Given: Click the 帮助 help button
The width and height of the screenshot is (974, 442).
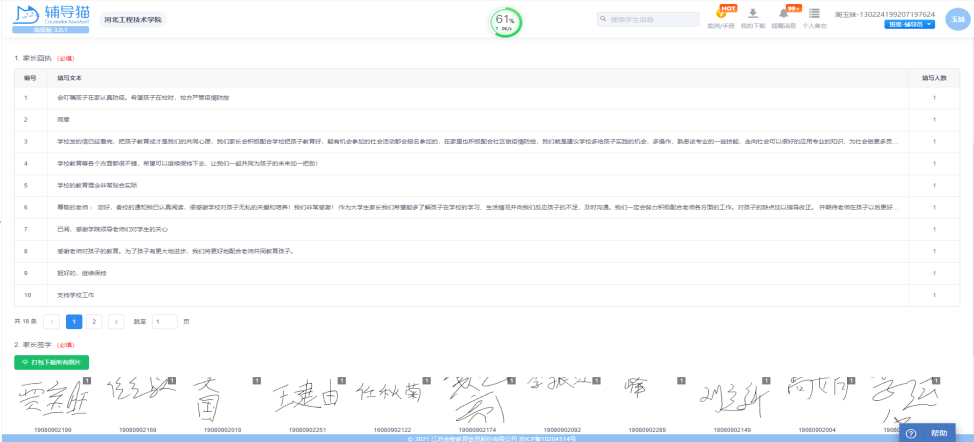Looking at the screenshot, I should [928, 433].
